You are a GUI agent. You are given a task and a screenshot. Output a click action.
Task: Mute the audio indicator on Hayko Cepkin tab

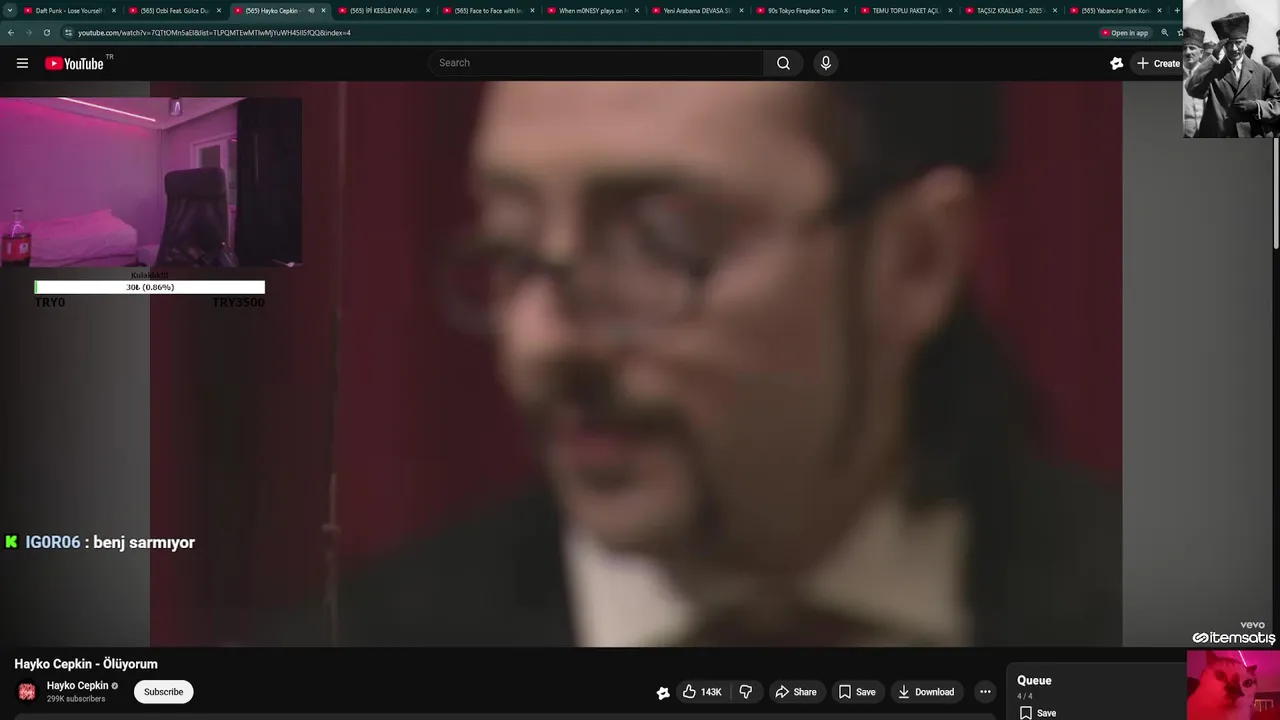[x=311, y=11]
